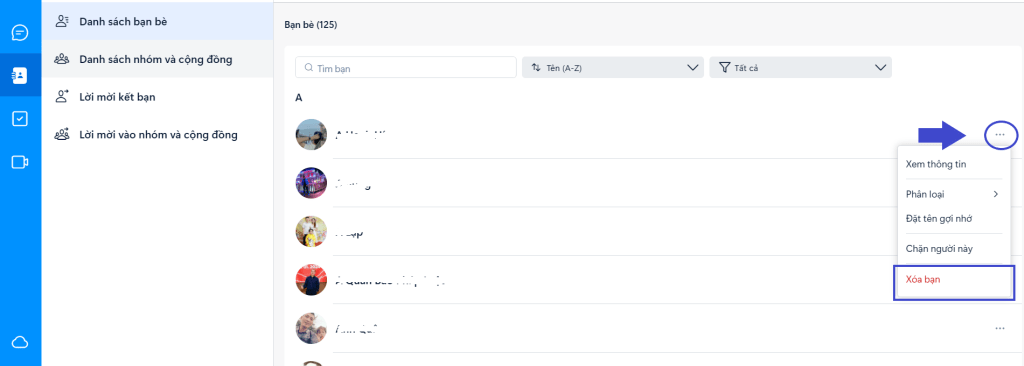1024x366 pixels.
Task: Open the Tên (A-Z) sort dropdown
Action: tap(613, 67)
